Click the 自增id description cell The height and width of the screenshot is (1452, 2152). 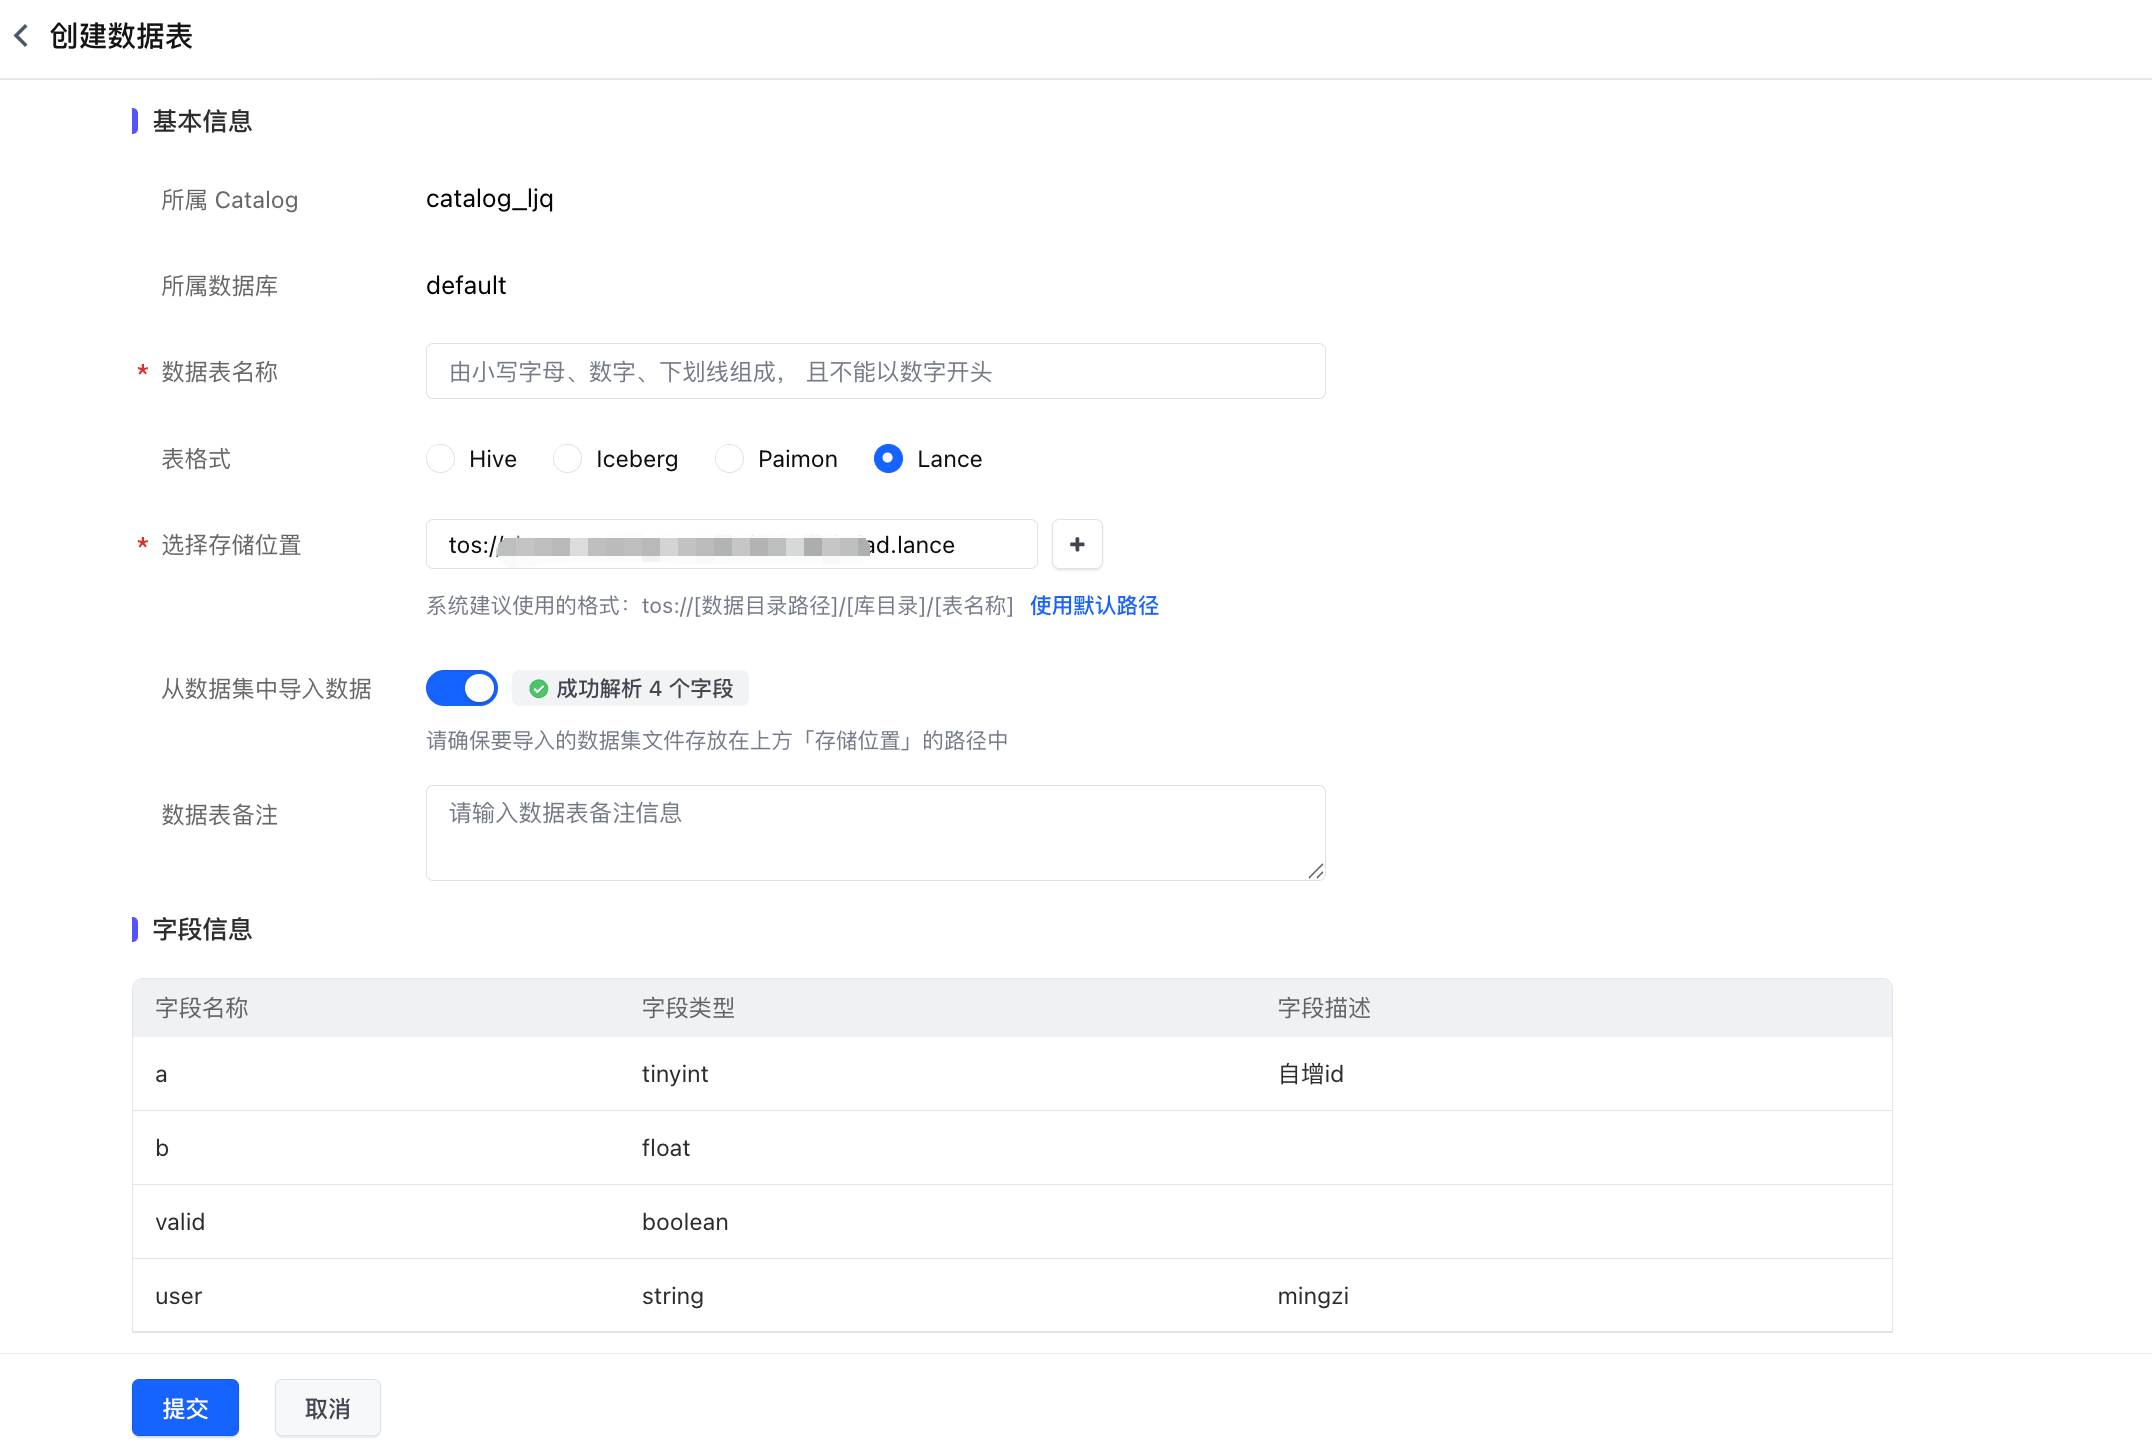[1311, 1074]
